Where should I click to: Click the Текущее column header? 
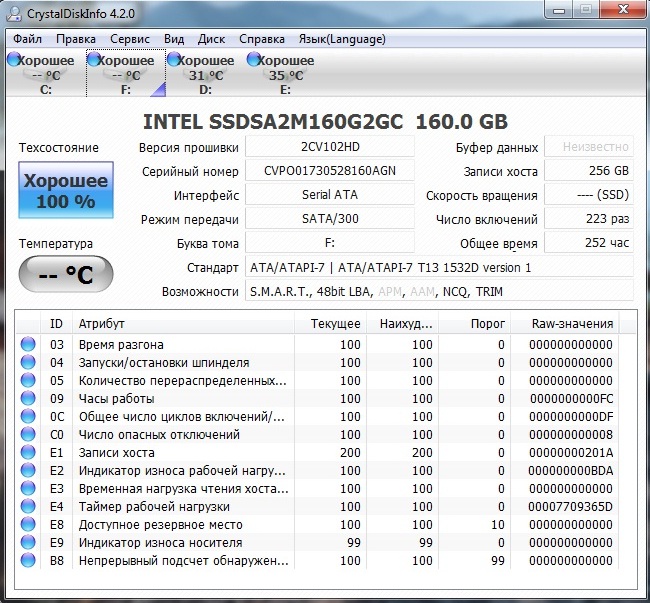(x=330, y=324)
